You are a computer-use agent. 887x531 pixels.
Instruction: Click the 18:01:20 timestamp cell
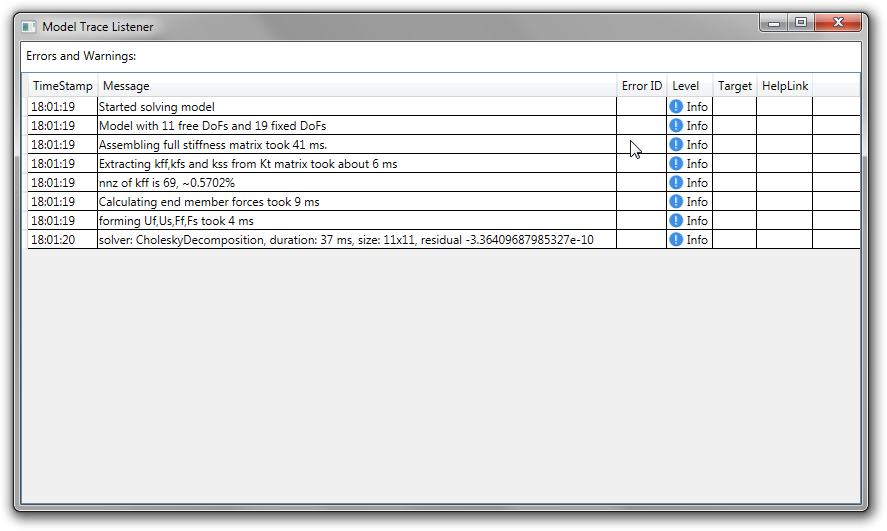pyautogui.click(x=62, y=240)
